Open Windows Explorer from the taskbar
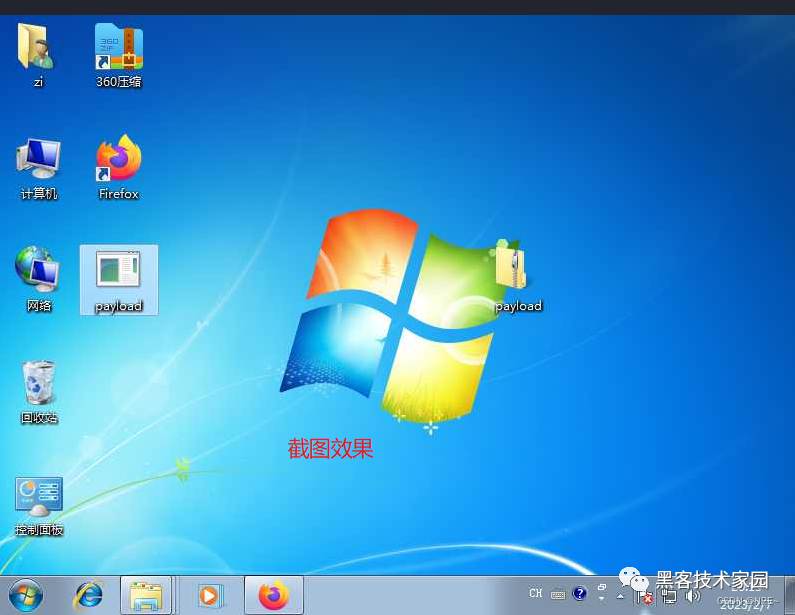 [146, 595]
